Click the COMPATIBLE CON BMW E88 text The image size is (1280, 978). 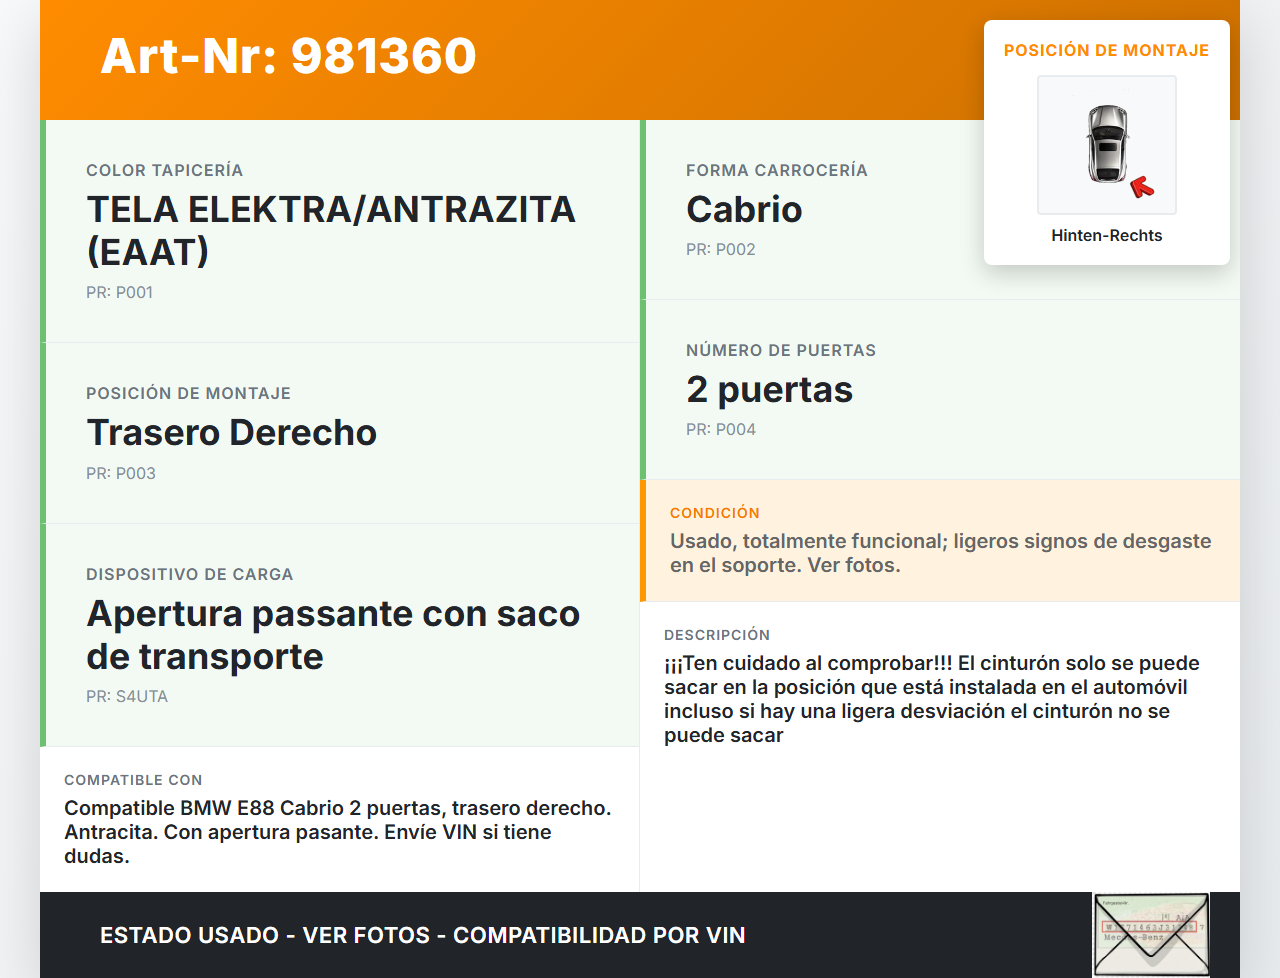pos(337,831)
